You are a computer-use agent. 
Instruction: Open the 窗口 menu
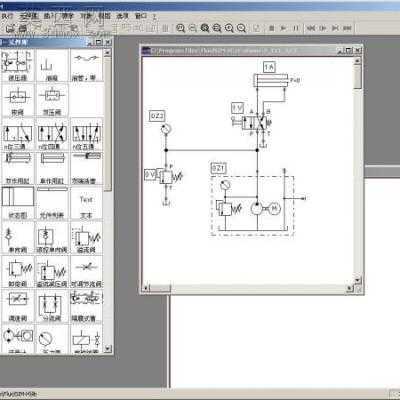tap(141, 16)
